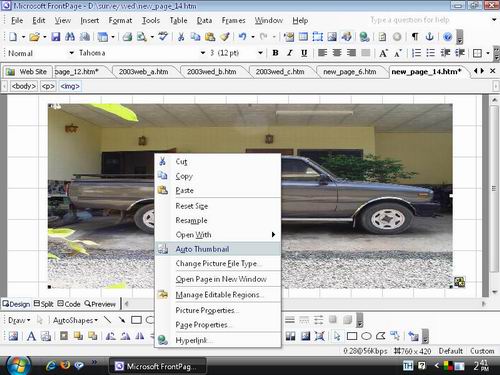Choose Picture Properties in context menu
Image resolution: width=500 pixels, height=375 pixels.
[218, 310]
